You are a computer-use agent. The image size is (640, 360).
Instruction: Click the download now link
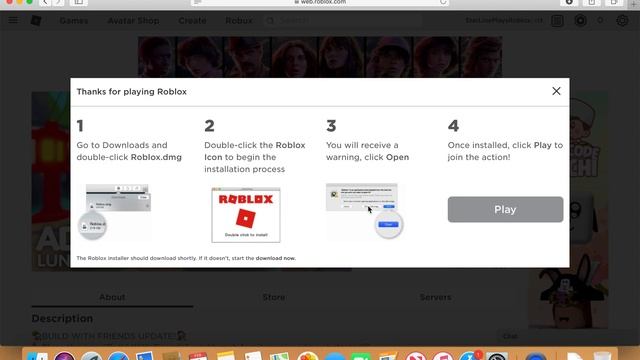276,258
